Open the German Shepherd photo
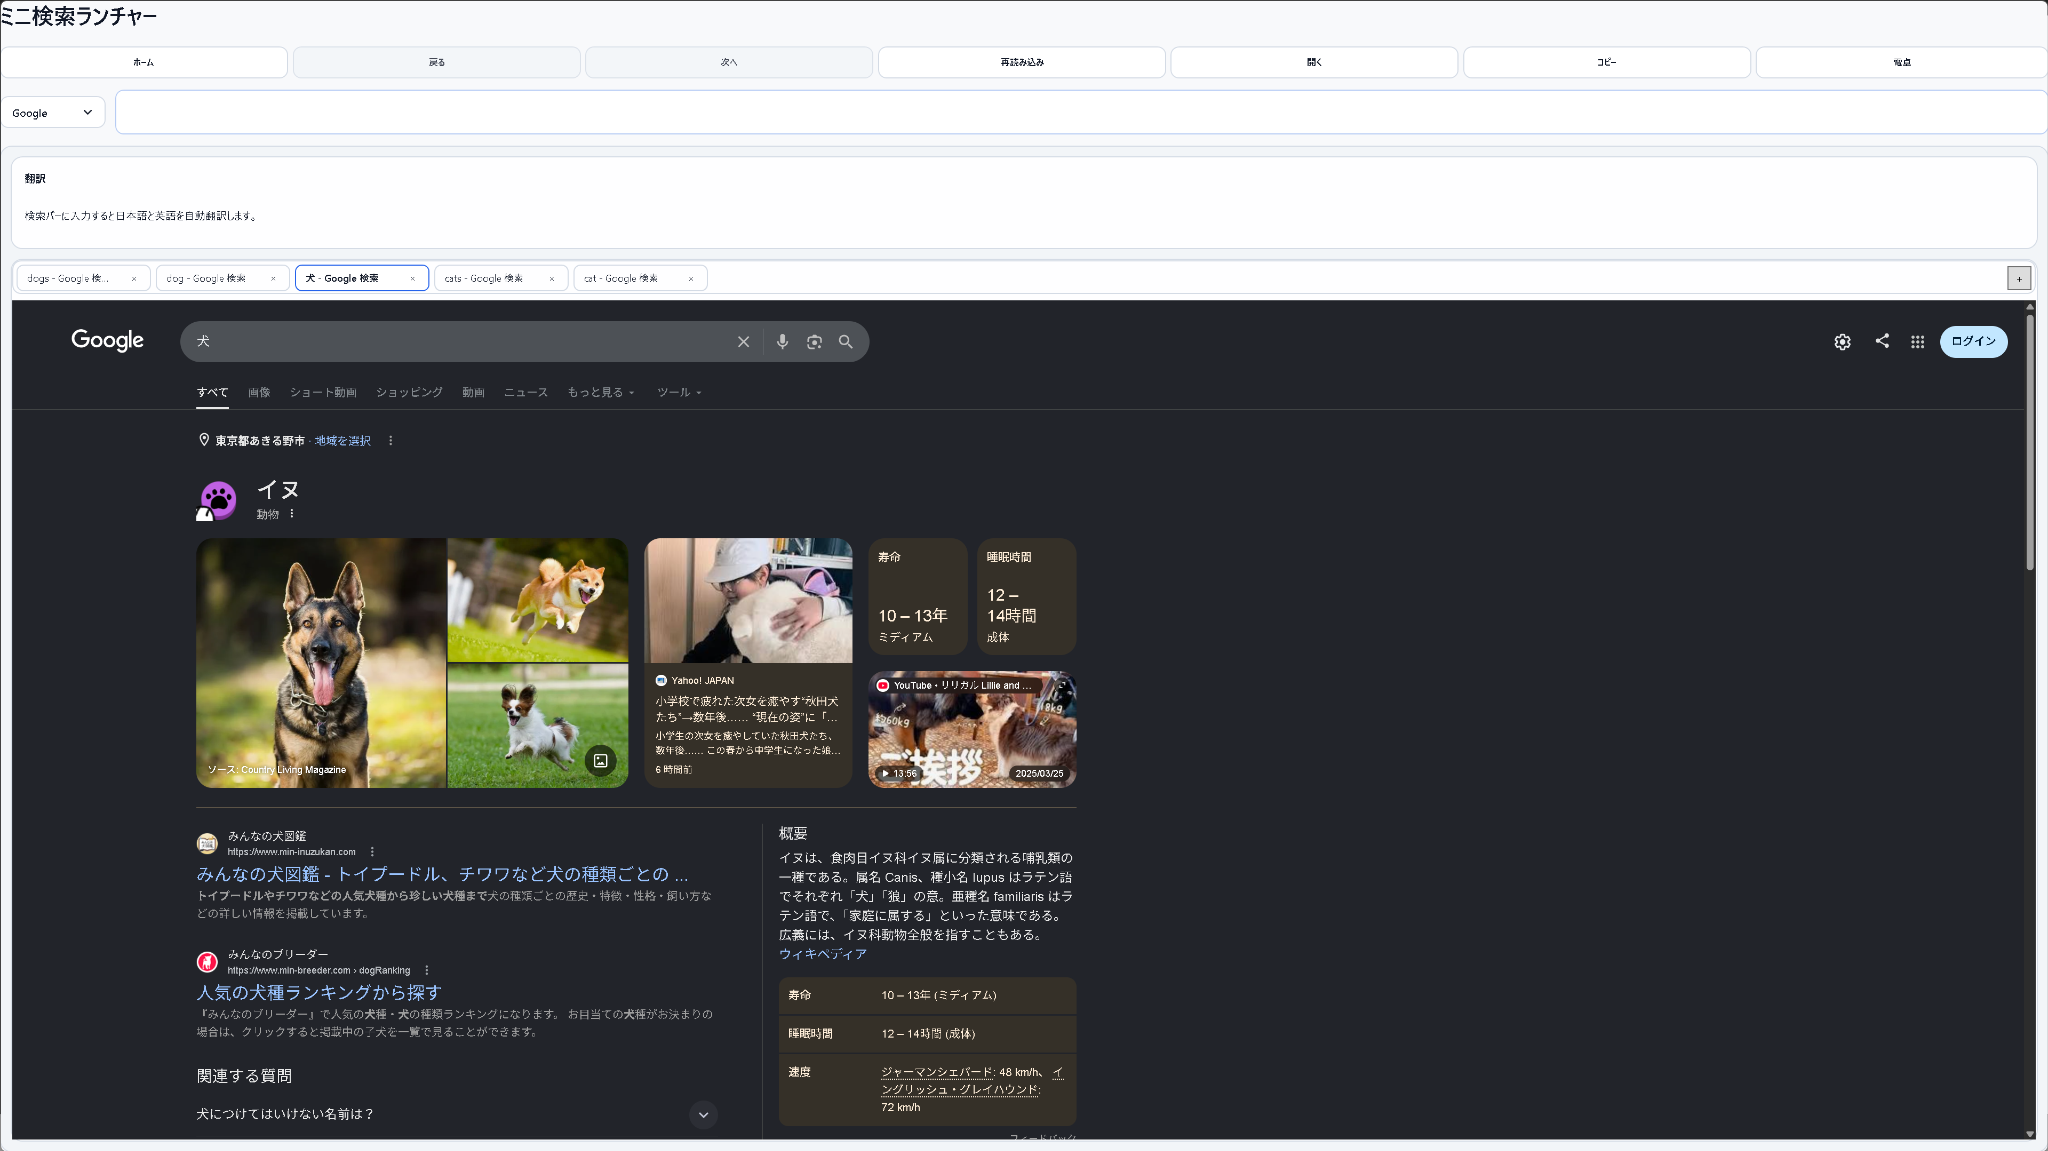 321,663
